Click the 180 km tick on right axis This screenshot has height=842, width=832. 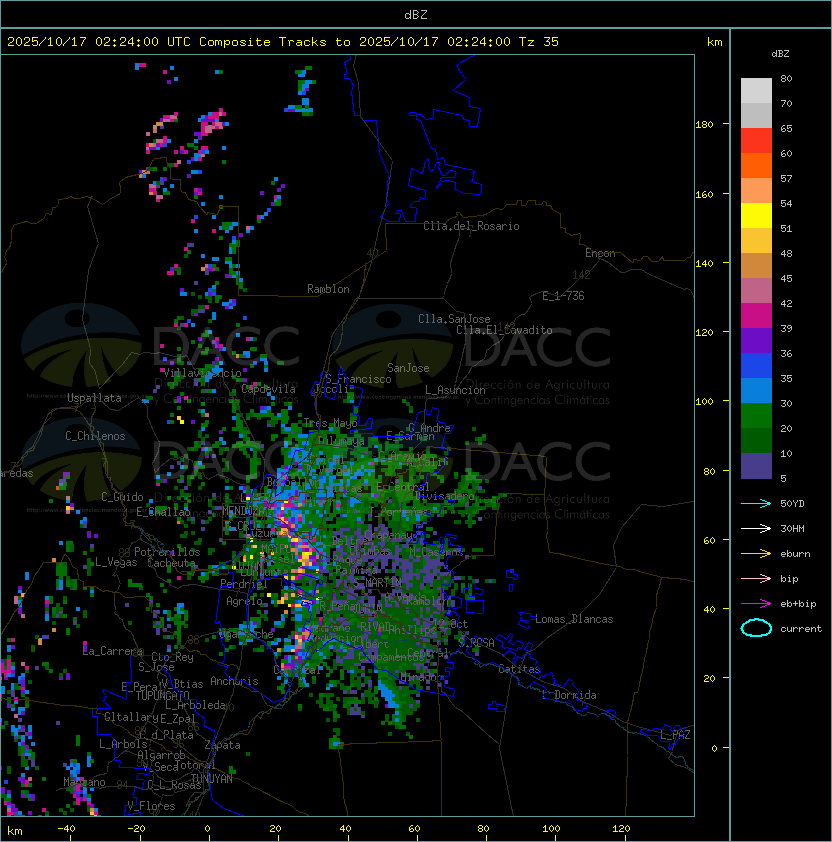[x=704, y=124]
